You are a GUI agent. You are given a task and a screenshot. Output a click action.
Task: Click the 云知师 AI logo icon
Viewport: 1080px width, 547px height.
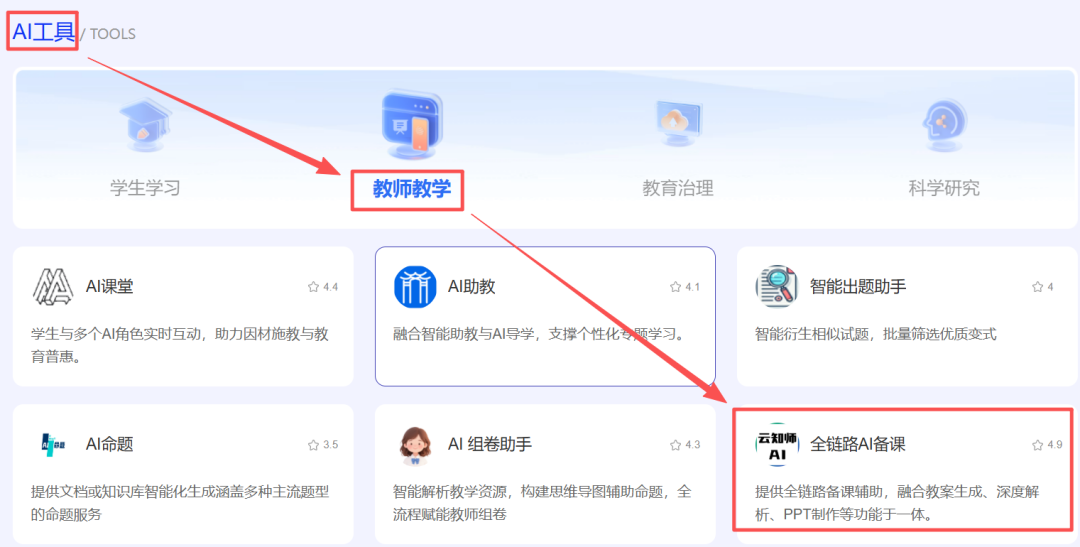(777, 445)
